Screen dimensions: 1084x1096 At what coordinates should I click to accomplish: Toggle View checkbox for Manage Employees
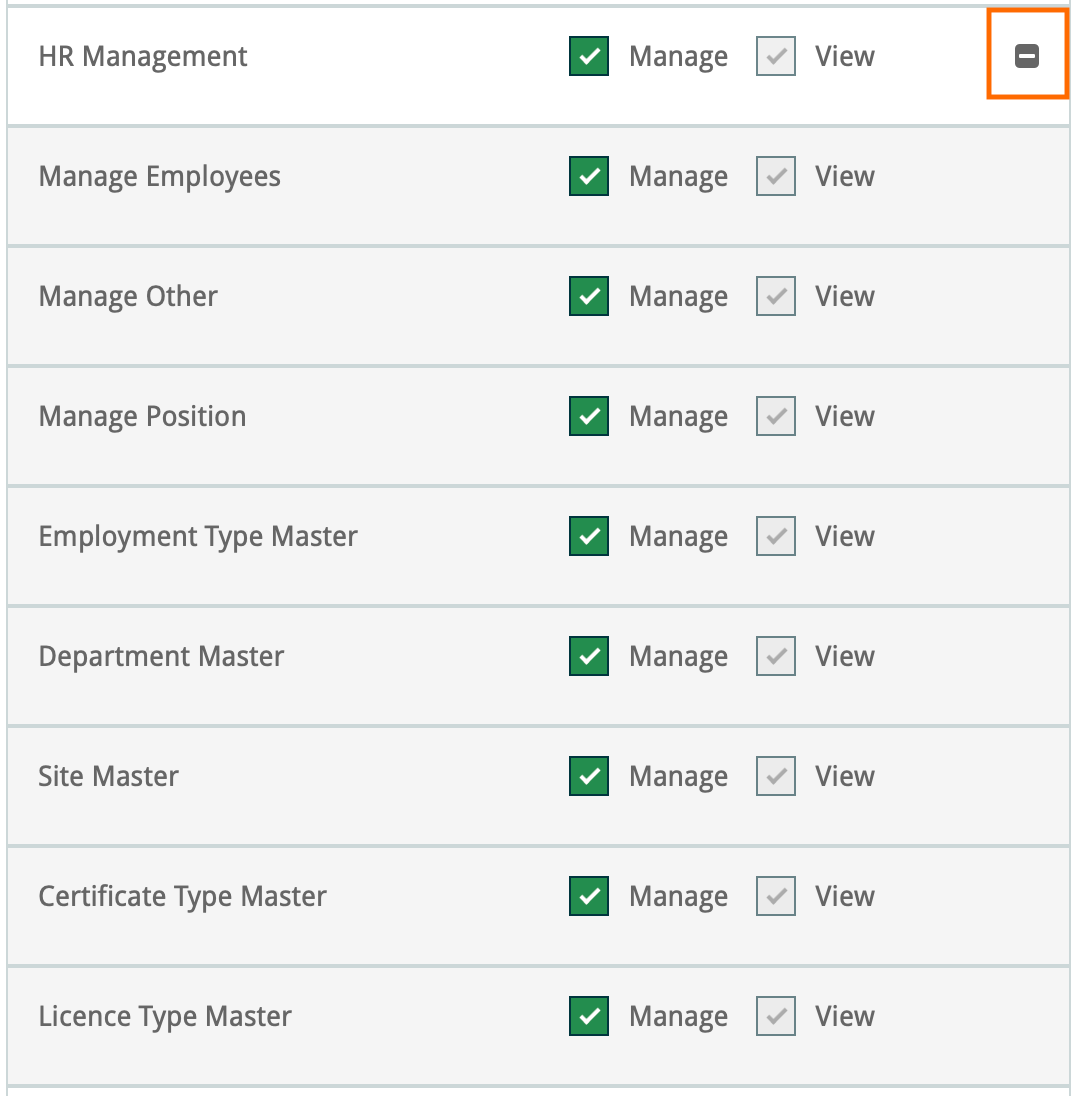coord(775,177)
